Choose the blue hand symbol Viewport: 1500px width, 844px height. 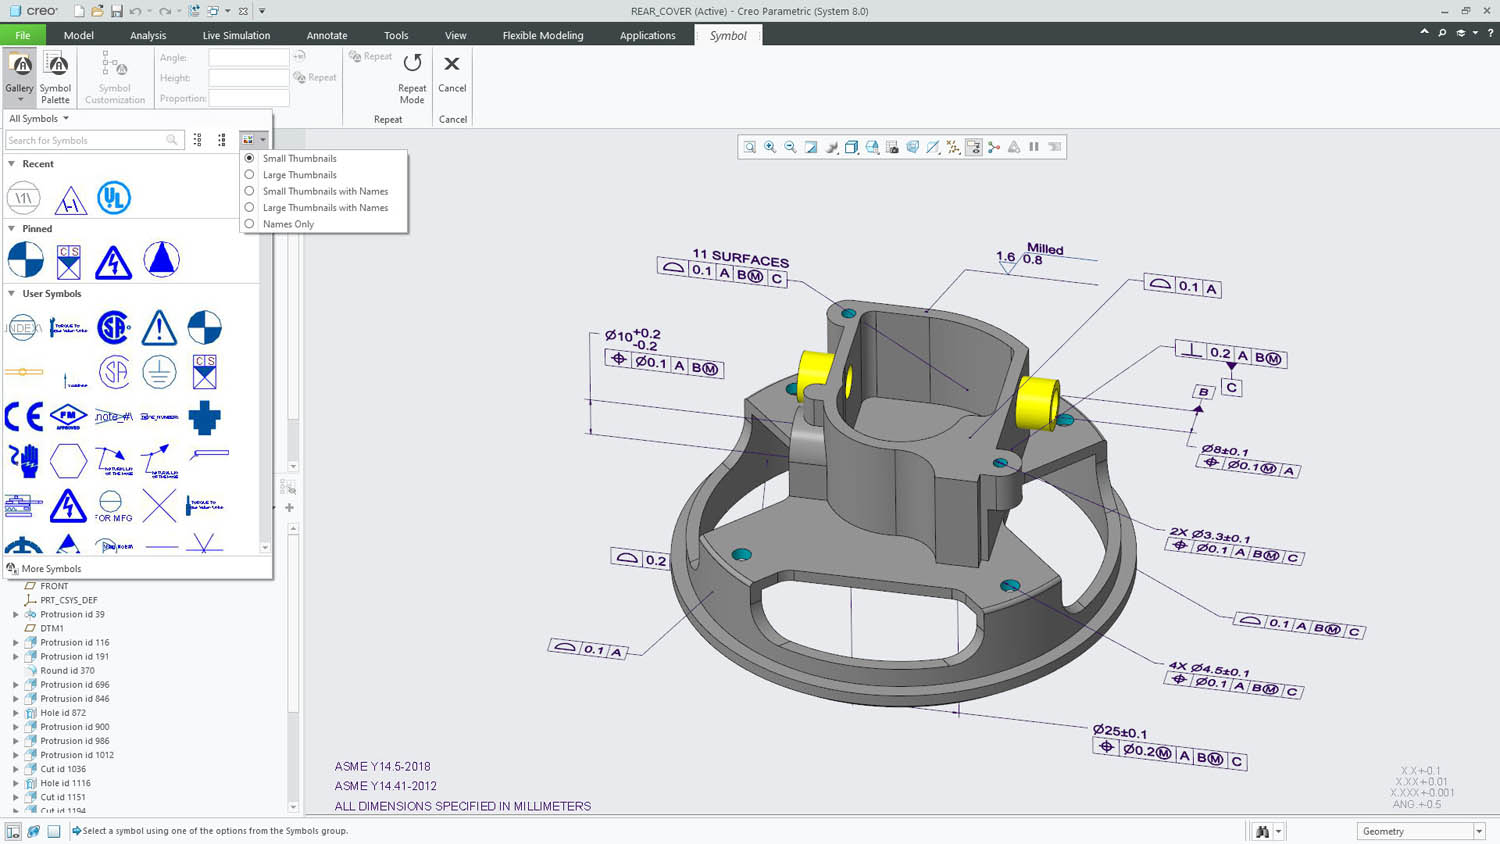tap(24, 461)
